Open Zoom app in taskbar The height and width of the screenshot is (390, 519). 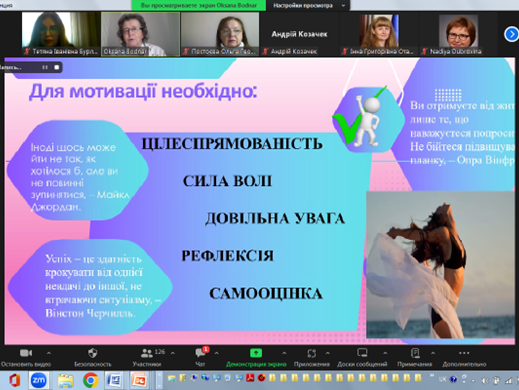[38, 380]
